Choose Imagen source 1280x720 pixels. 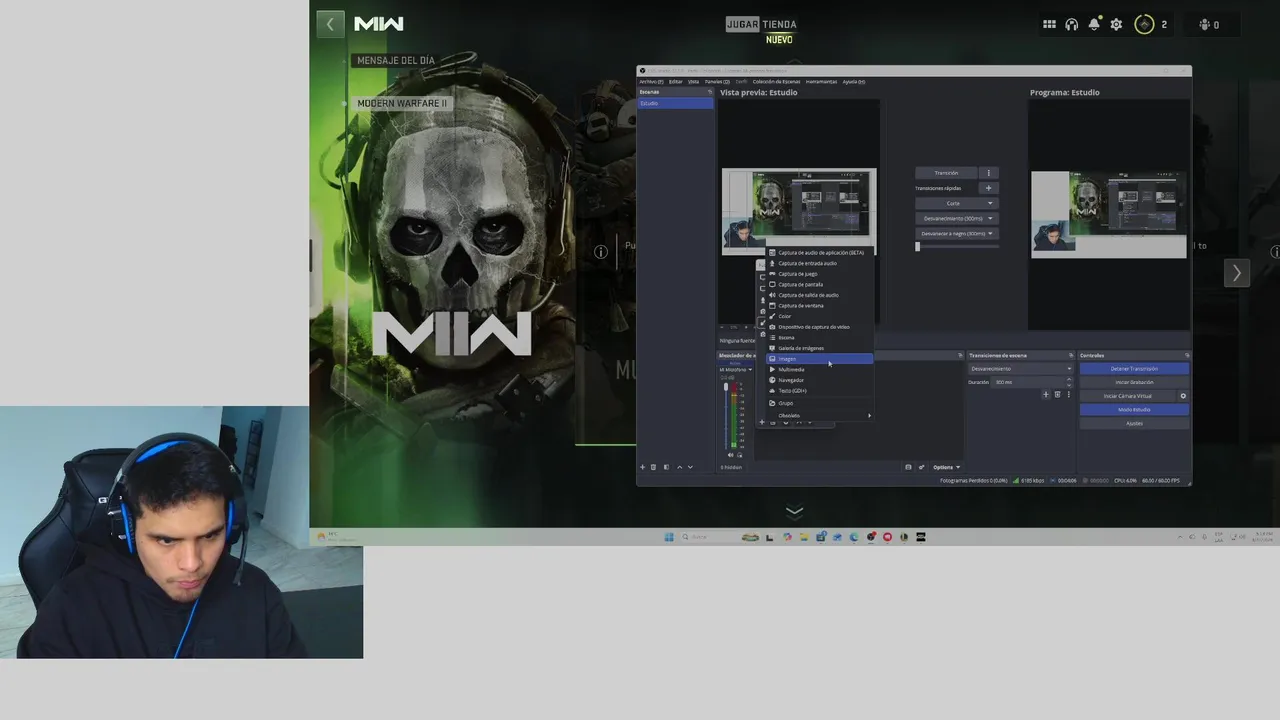[x=820, y=359]
